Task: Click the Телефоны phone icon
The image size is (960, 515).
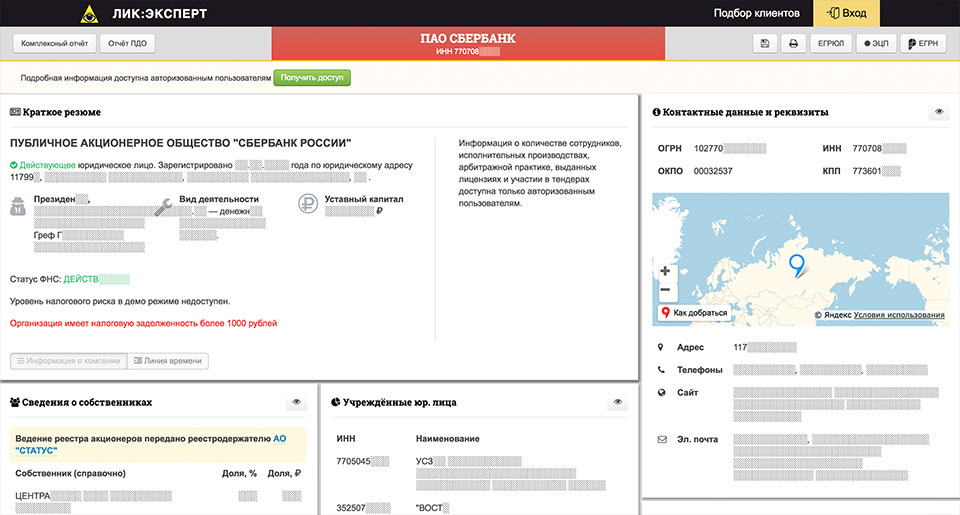Action: coord(661,370)
